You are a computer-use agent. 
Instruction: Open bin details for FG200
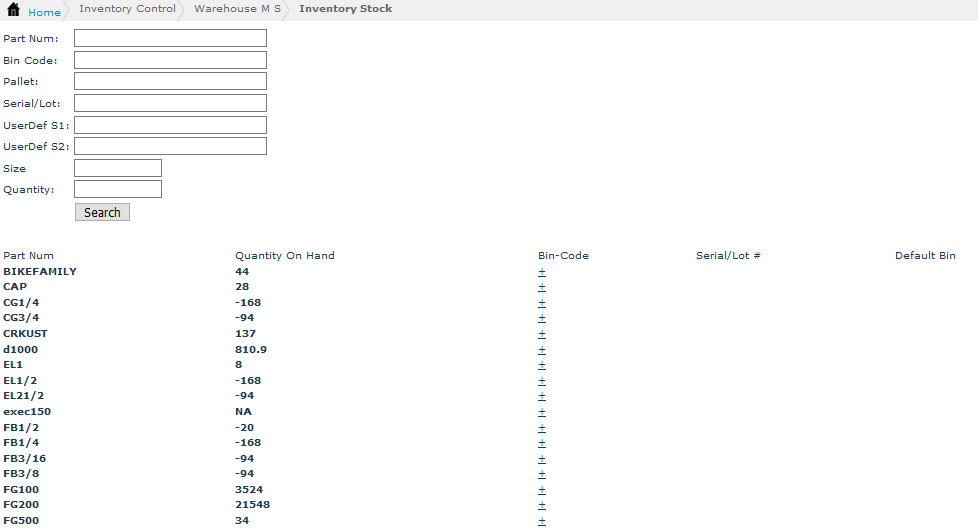coord(542,505)
